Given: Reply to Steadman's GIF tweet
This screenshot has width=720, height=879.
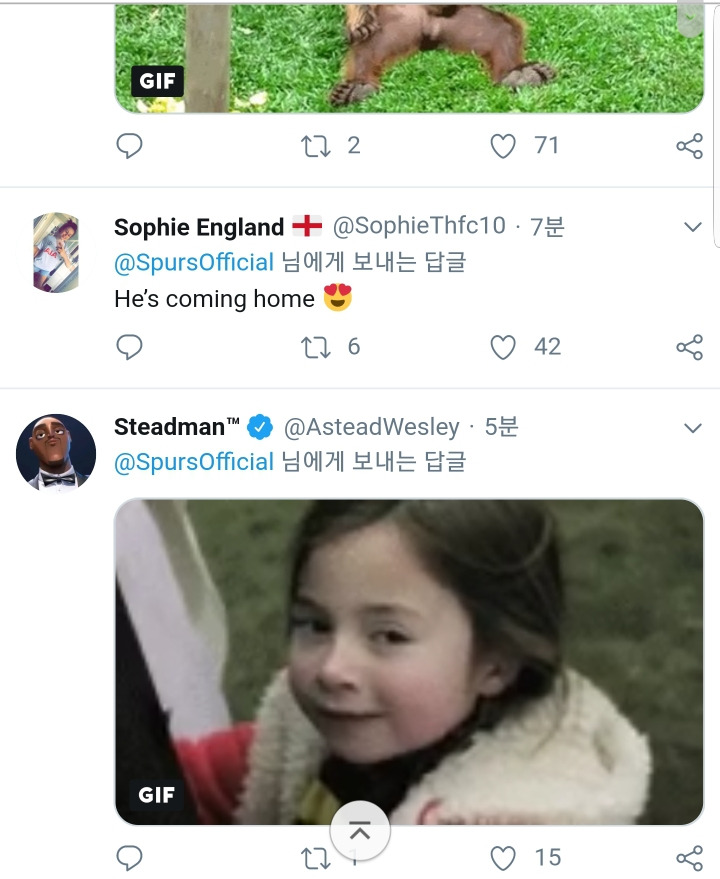Looking at the screenshot, I should pos(130,857).
